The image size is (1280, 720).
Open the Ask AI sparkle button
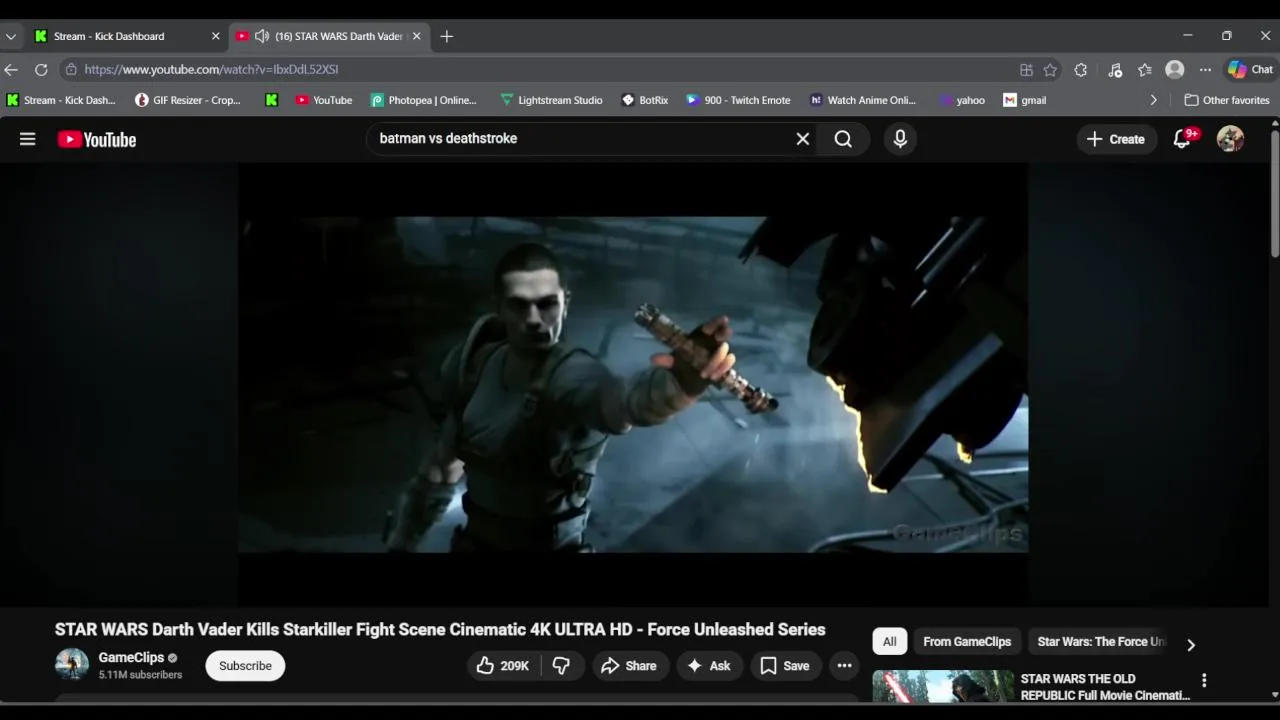708,666
